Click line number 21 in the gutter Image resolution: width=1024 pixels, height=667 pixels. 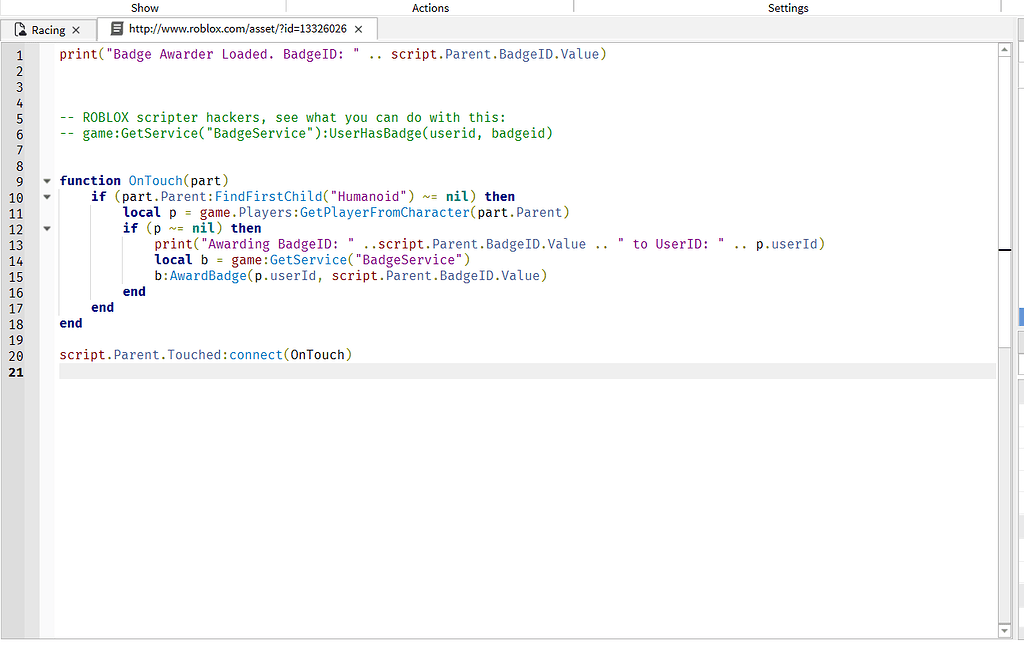point(15,372)
